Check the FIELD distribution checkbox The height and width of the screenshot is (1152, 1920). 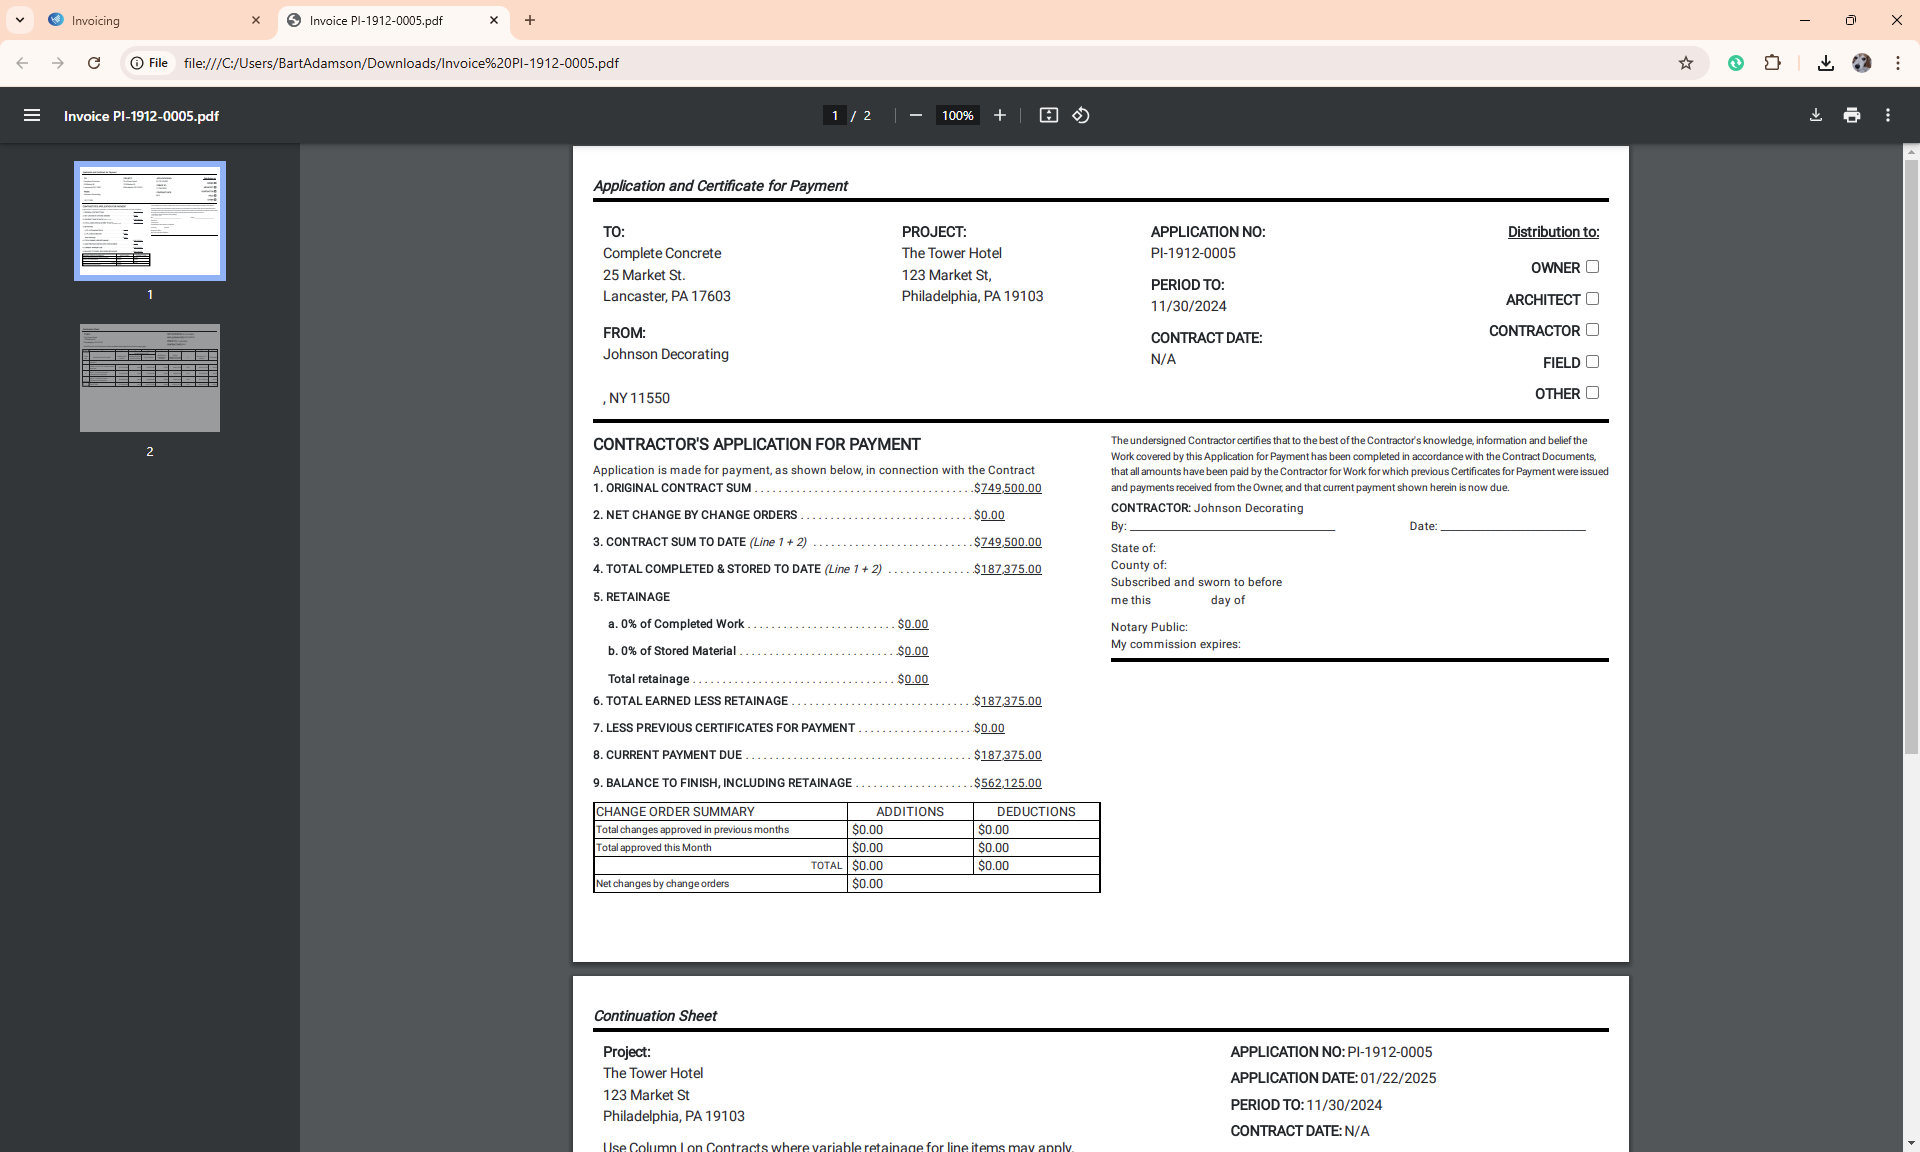point(1592,362)
